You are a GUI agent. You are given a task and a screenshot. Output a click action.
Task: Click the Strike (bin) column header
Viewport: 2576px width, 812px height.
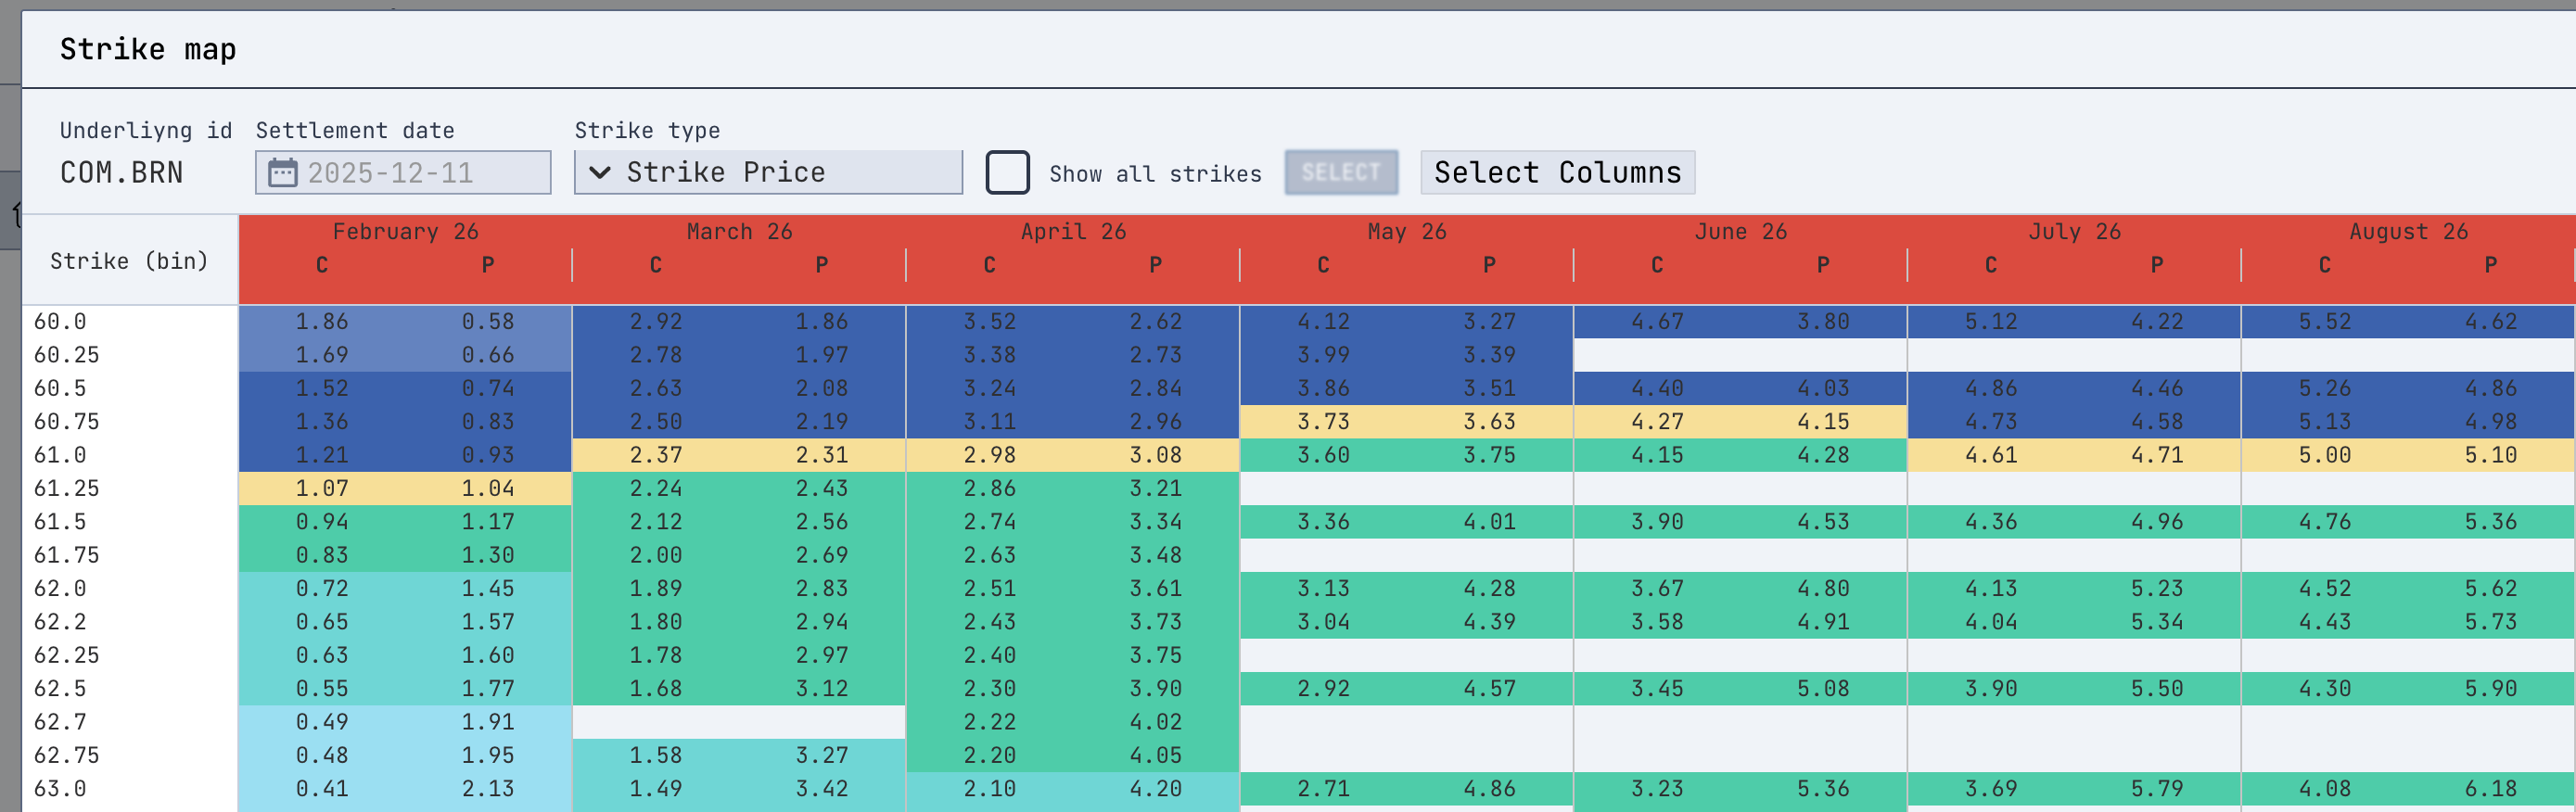click(x=129, y=261)
